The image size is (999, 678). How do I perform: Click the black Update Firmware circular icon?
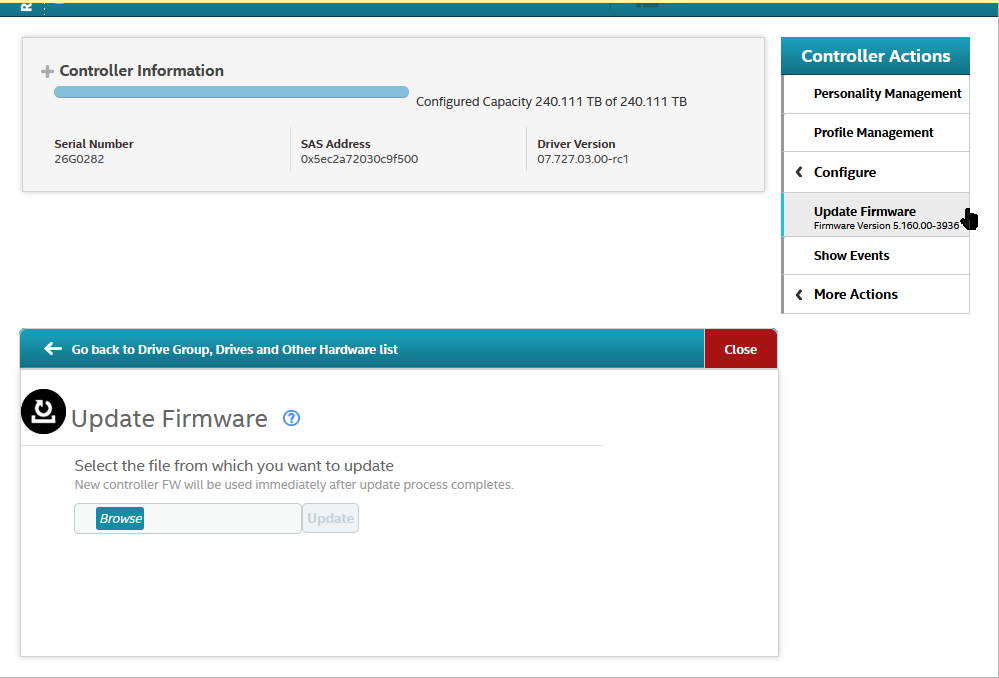coord(43,412)
